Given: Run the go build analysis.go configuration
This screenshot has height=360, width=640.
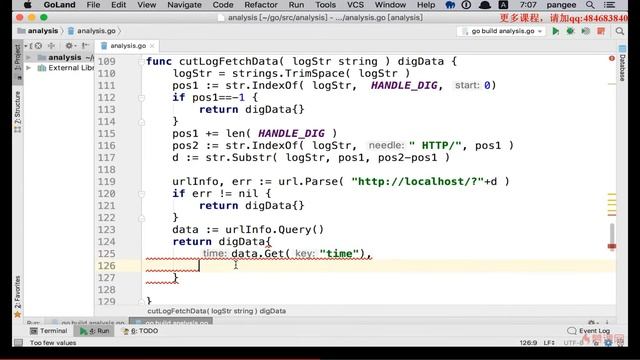Looking at the screenshot, I should (556, 31).
